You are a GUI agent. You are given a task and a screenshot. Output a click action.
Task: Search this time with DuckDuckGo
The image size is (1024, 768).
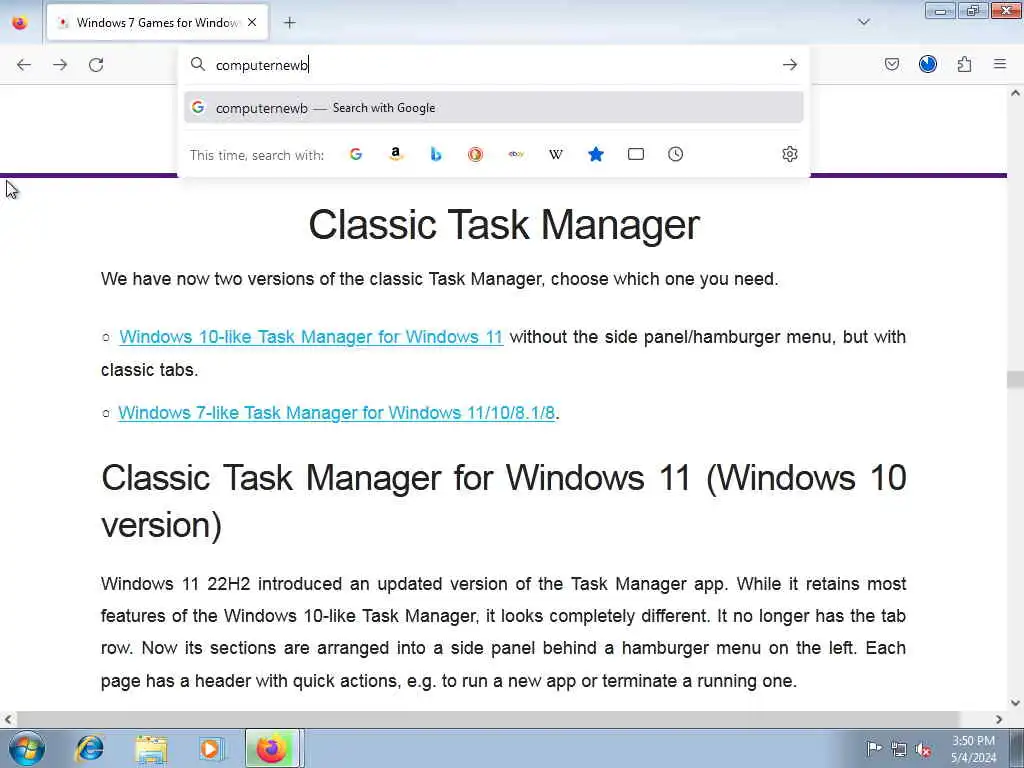(x=475, y=154)
